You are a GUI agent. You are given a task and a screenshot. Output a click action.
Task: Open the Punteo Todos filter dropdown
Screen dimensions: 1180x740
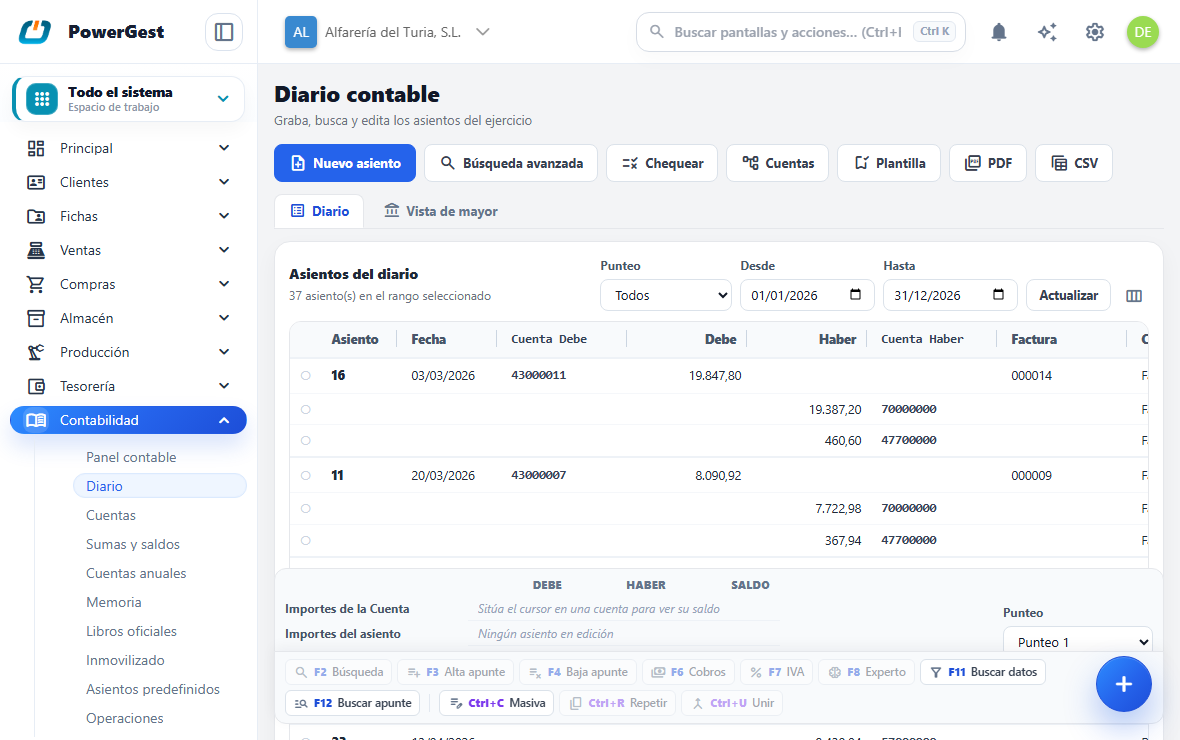pos(666,295)
